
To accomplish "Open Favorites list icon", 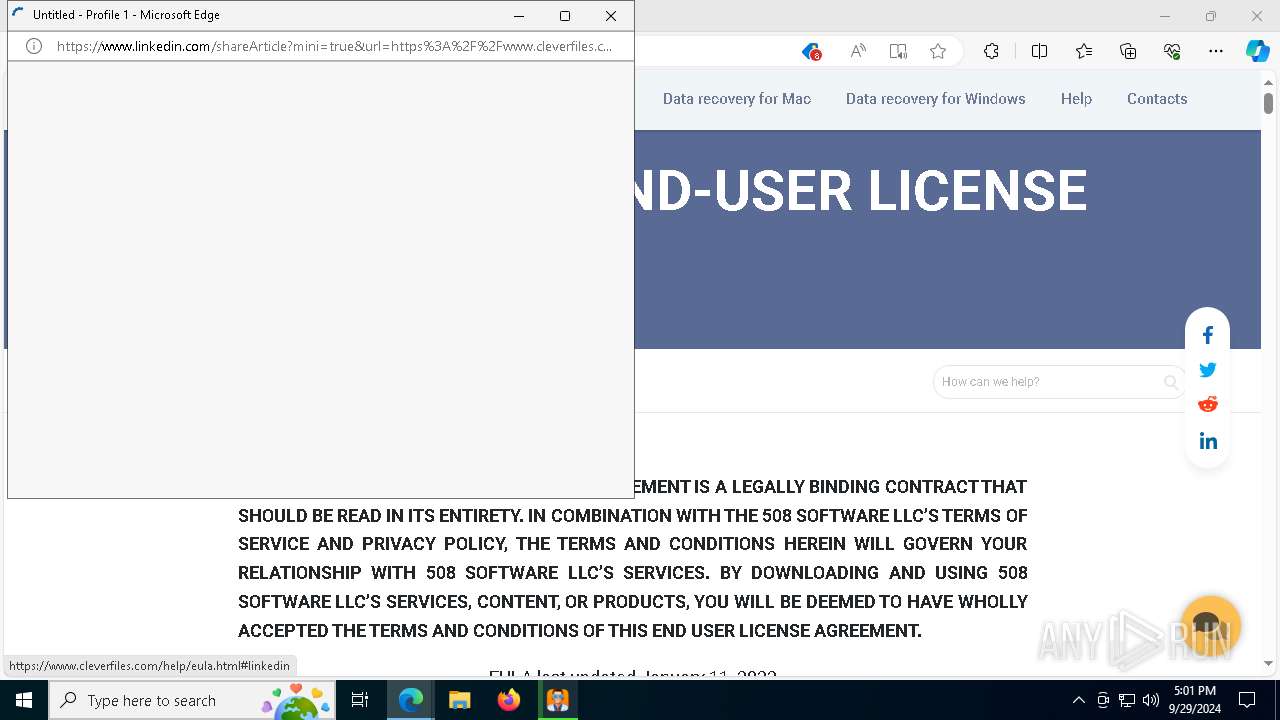I will point(1084,52).
